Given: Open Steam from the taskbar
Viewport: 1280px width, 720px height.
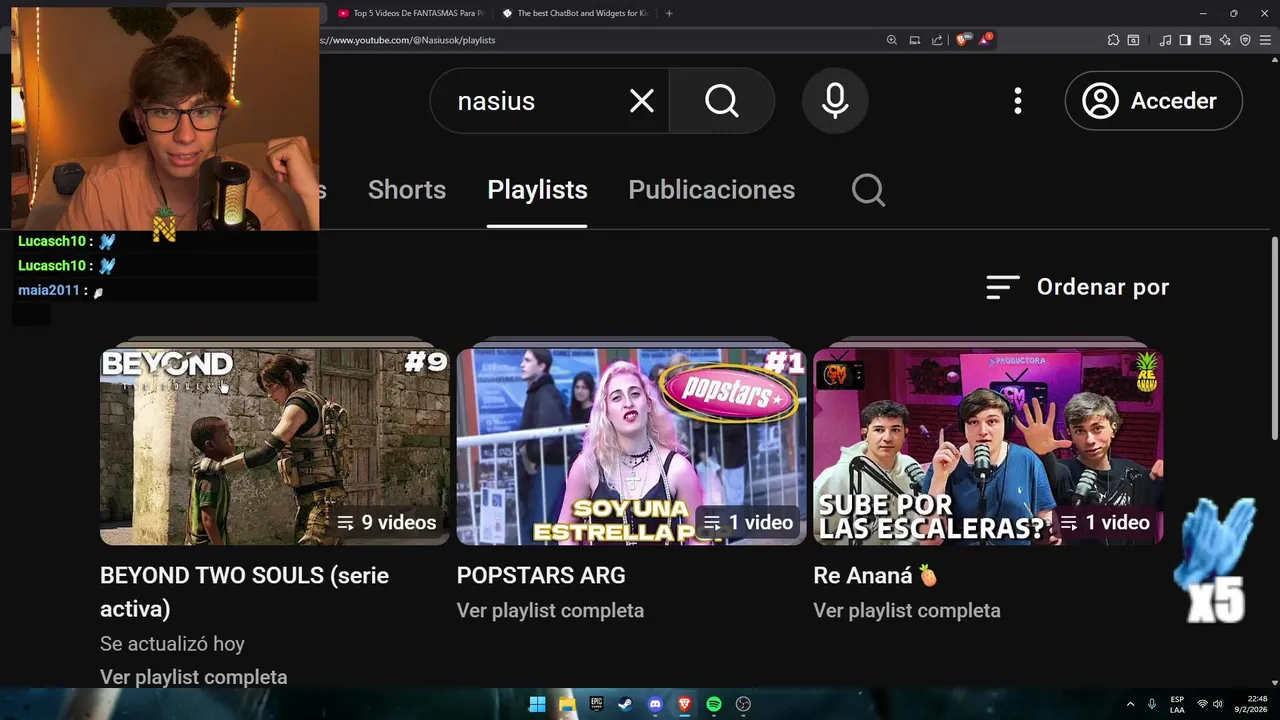Looking at the screenshot, I should click(x=625, y=704).
